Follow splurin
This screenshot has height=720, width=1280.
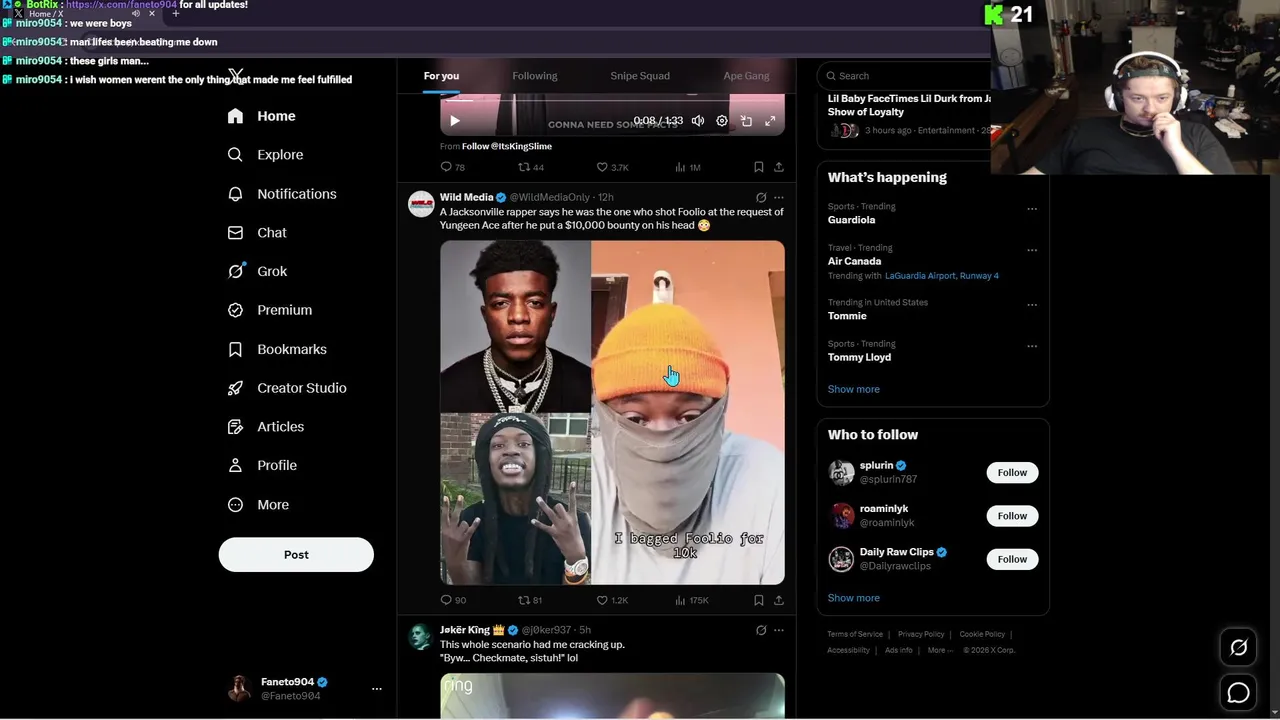coord(1012,473)
